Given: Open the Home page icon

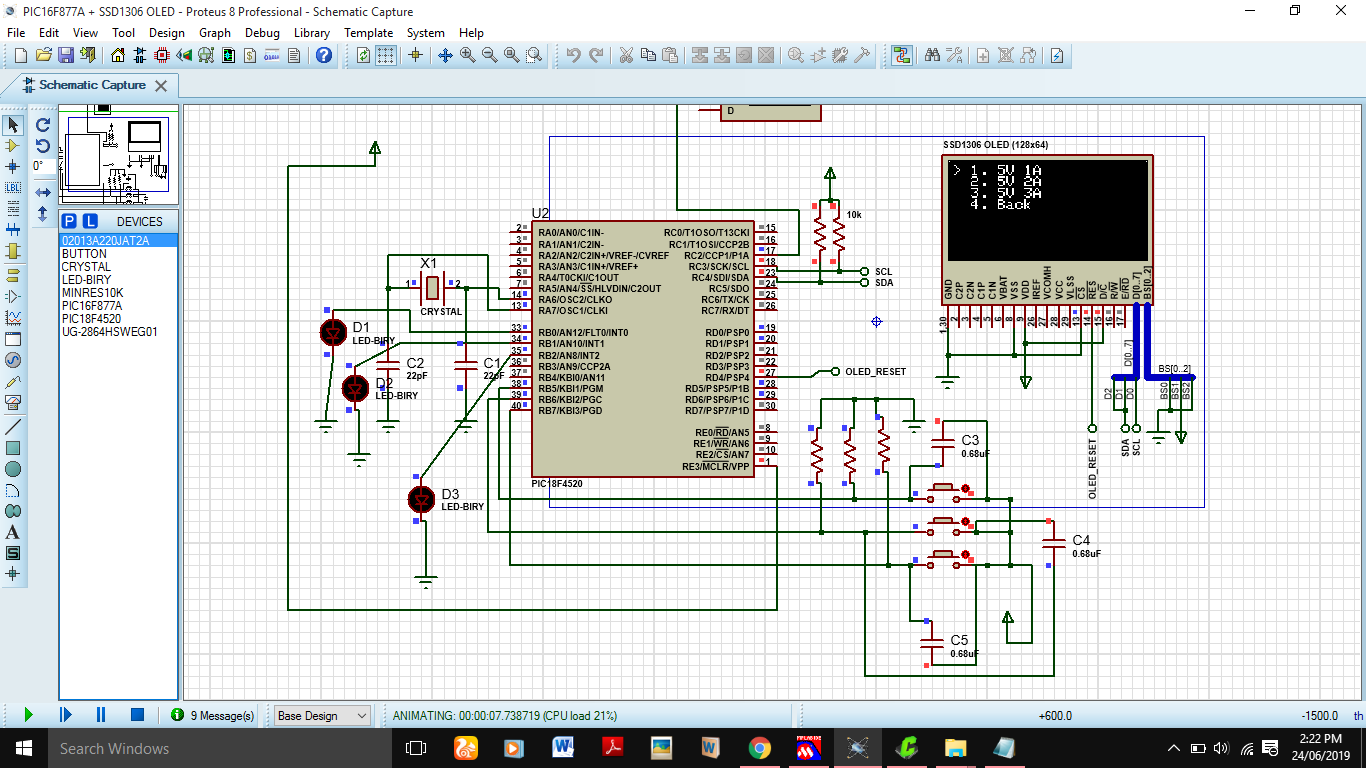Looking at the screenshot, I should (118, 55).
